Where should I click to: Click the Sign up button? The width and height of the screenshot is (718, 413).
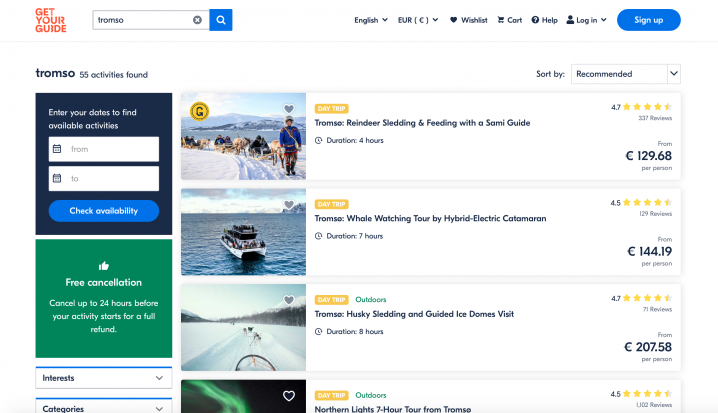648,20
